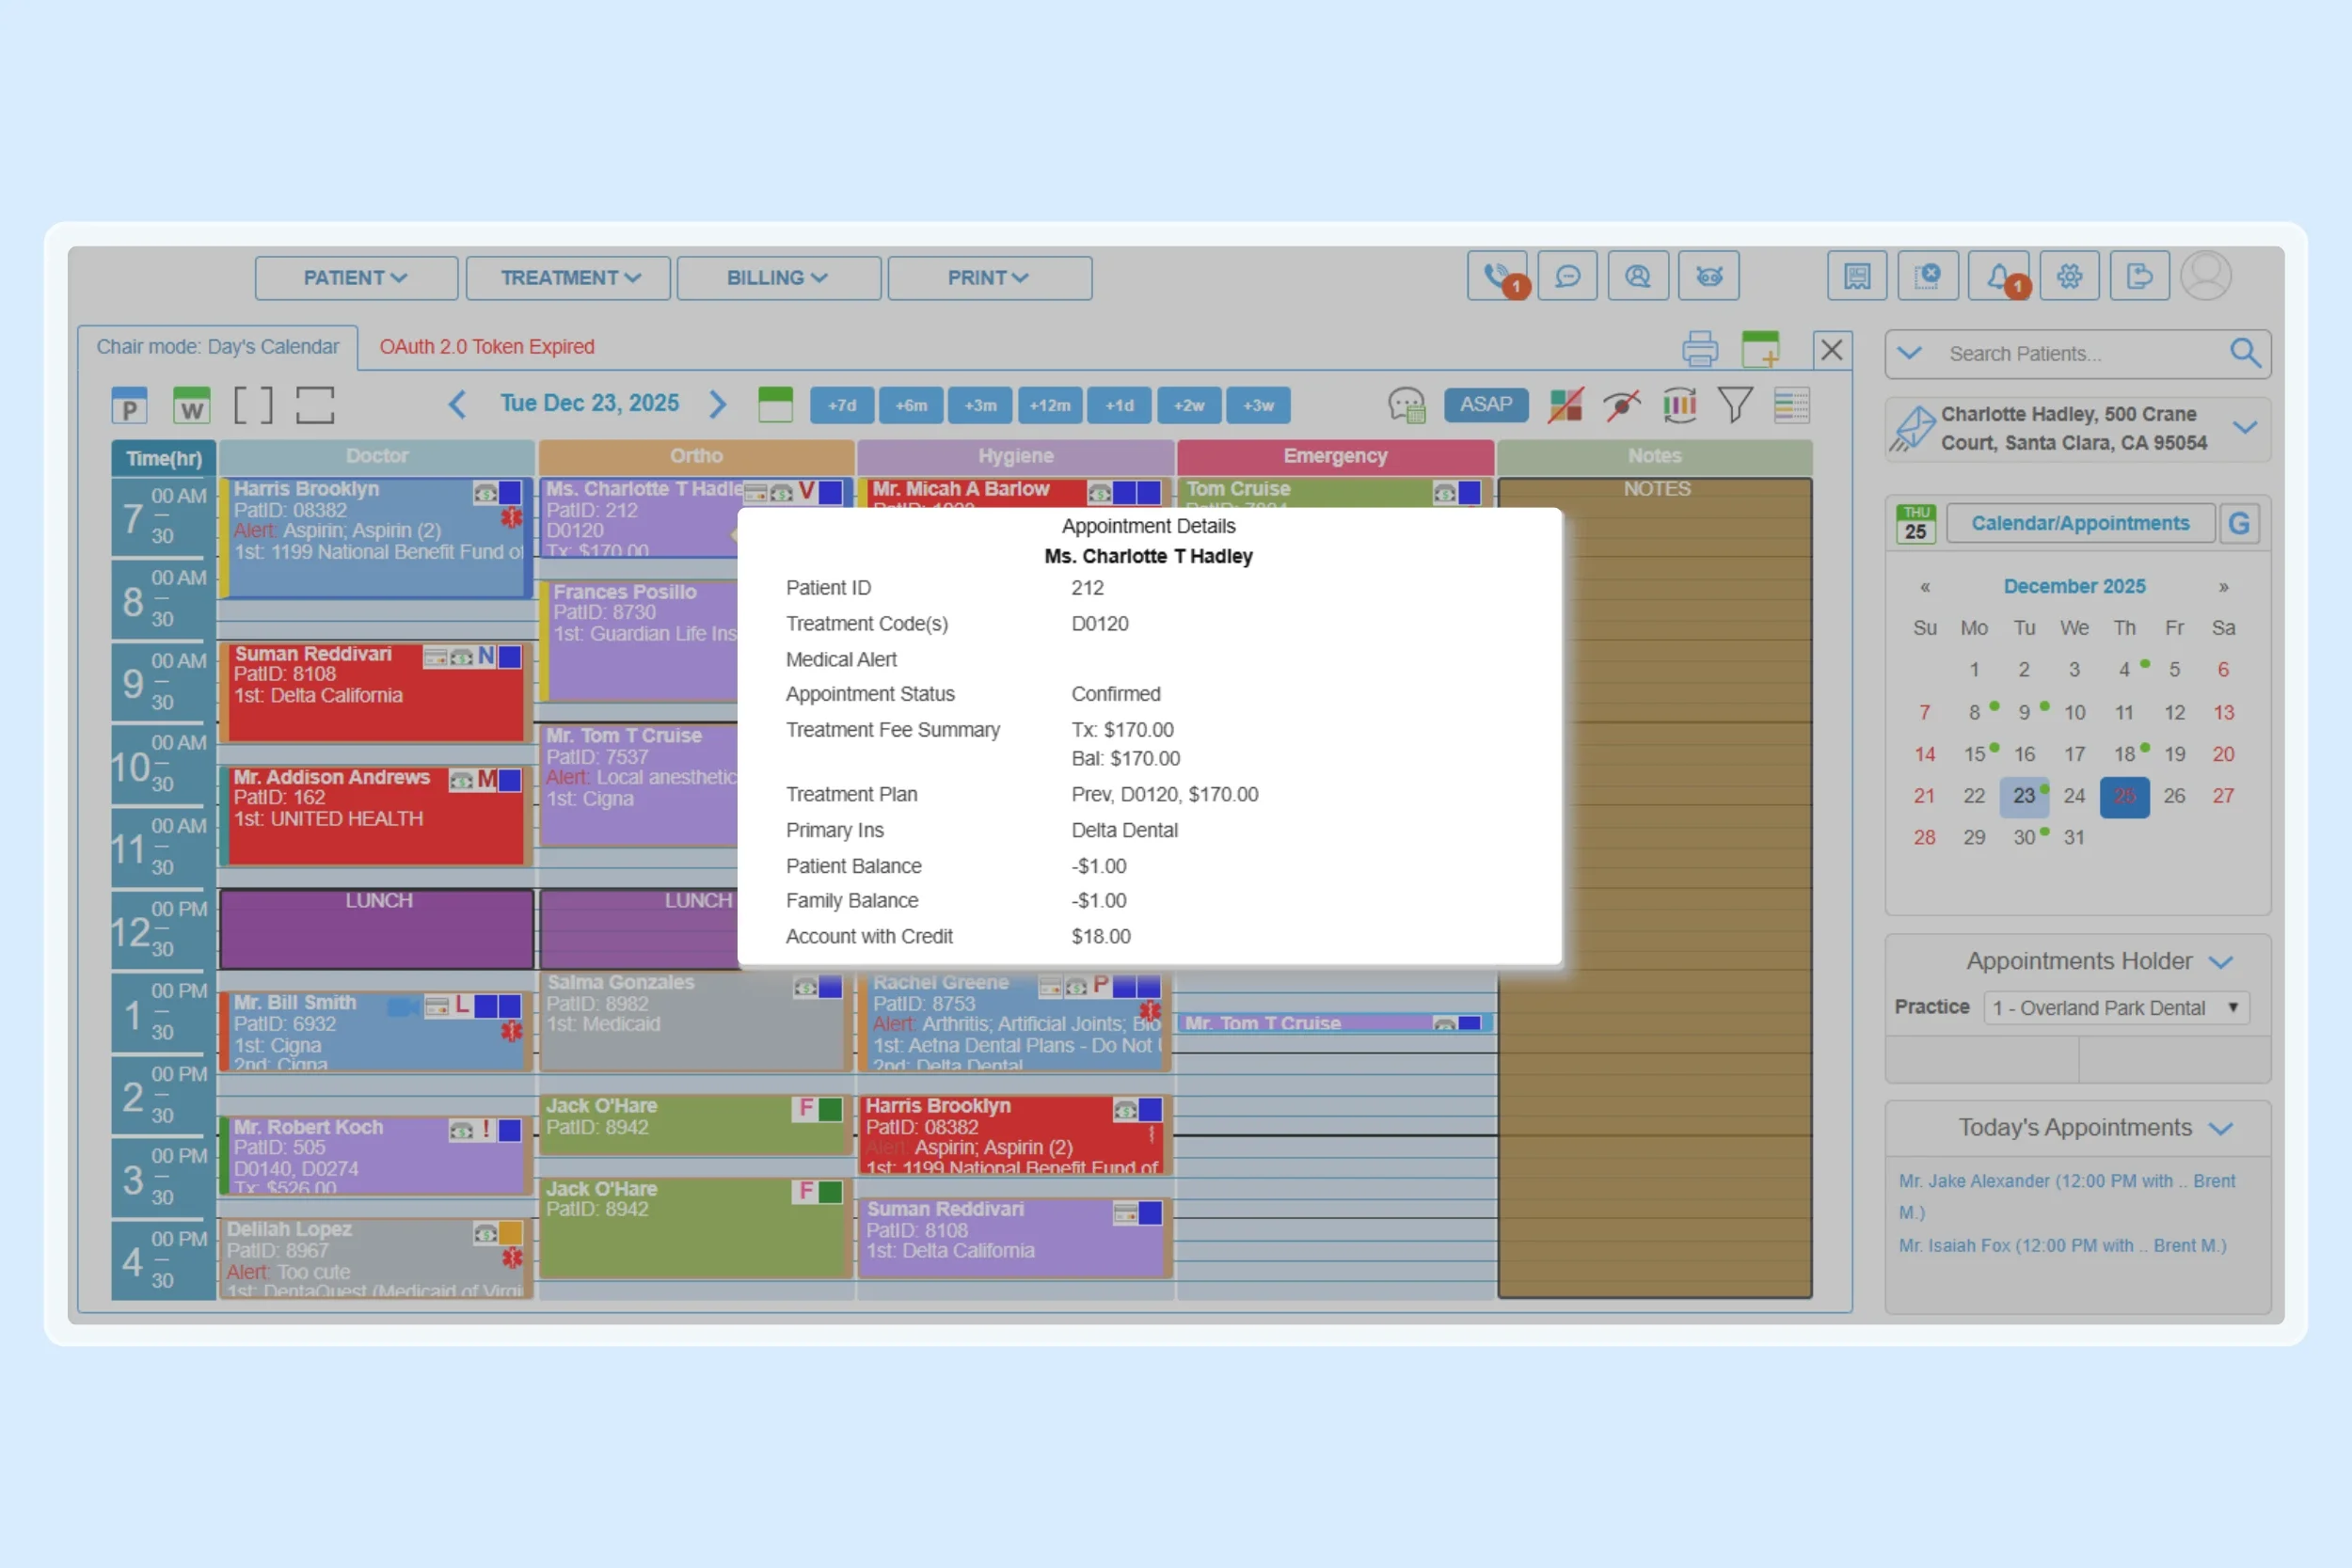The image size is (2352, 1568).
Task: Open the messaging with calendar icon on the toolbar
Action: [x=1407, y=405]
